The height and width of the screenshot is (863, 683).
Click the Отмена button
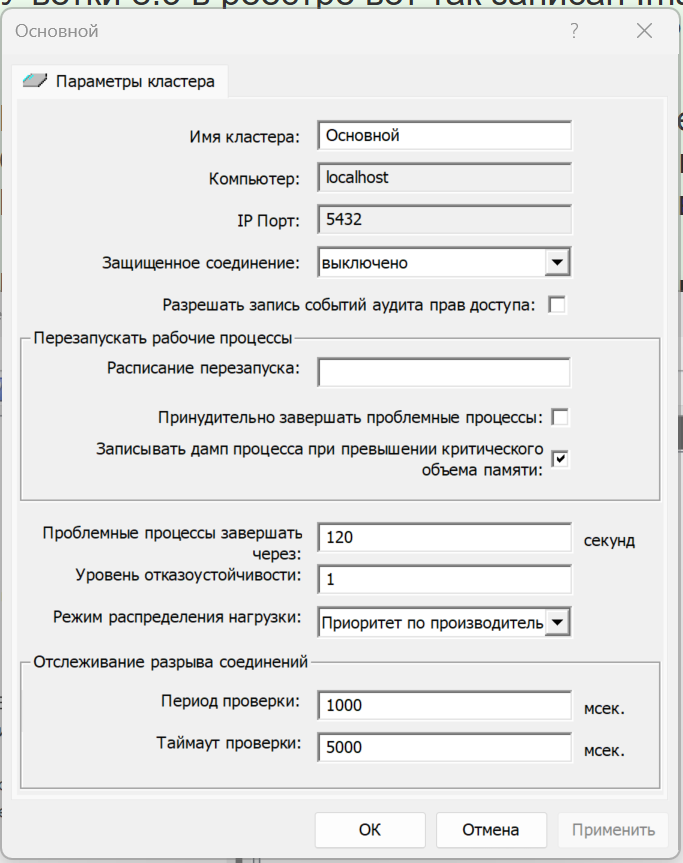click(x=490, y=829)
